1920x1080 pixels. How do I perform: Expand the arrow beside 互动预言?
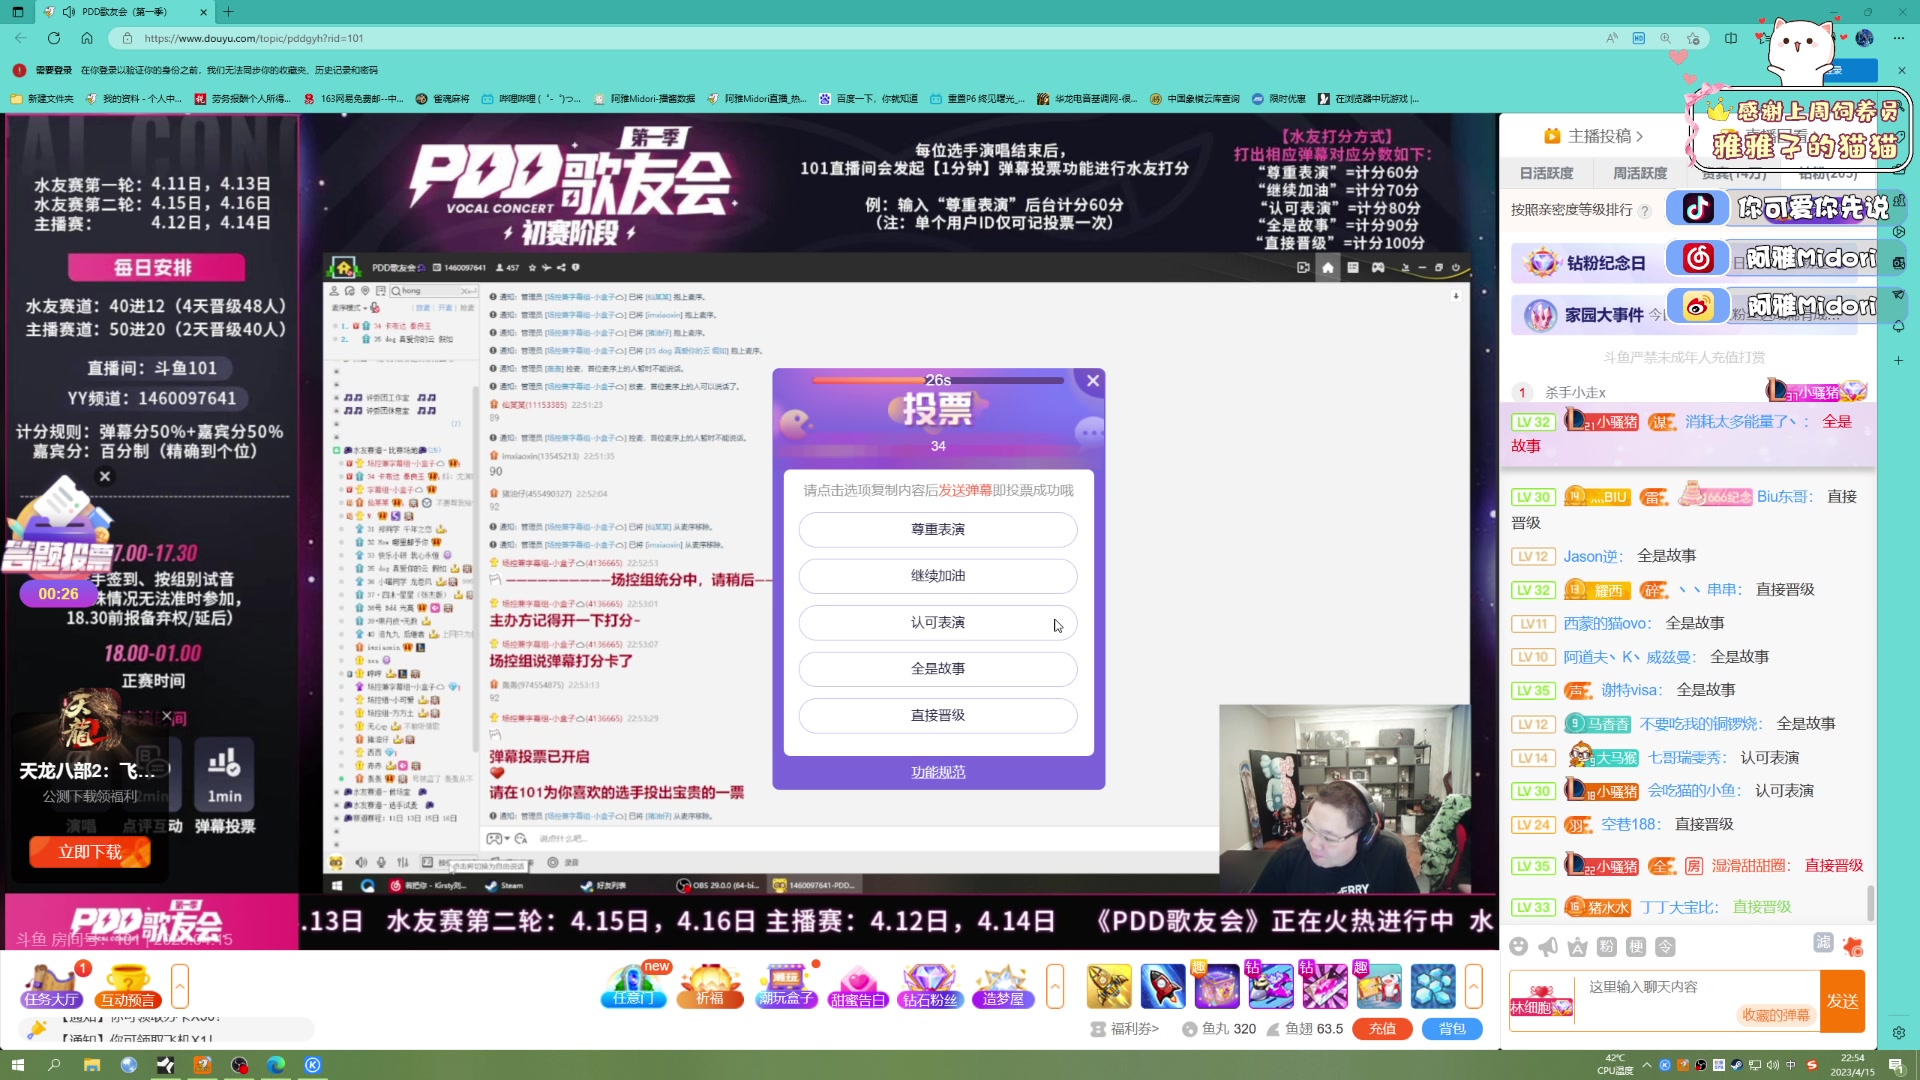coord(180,986)
